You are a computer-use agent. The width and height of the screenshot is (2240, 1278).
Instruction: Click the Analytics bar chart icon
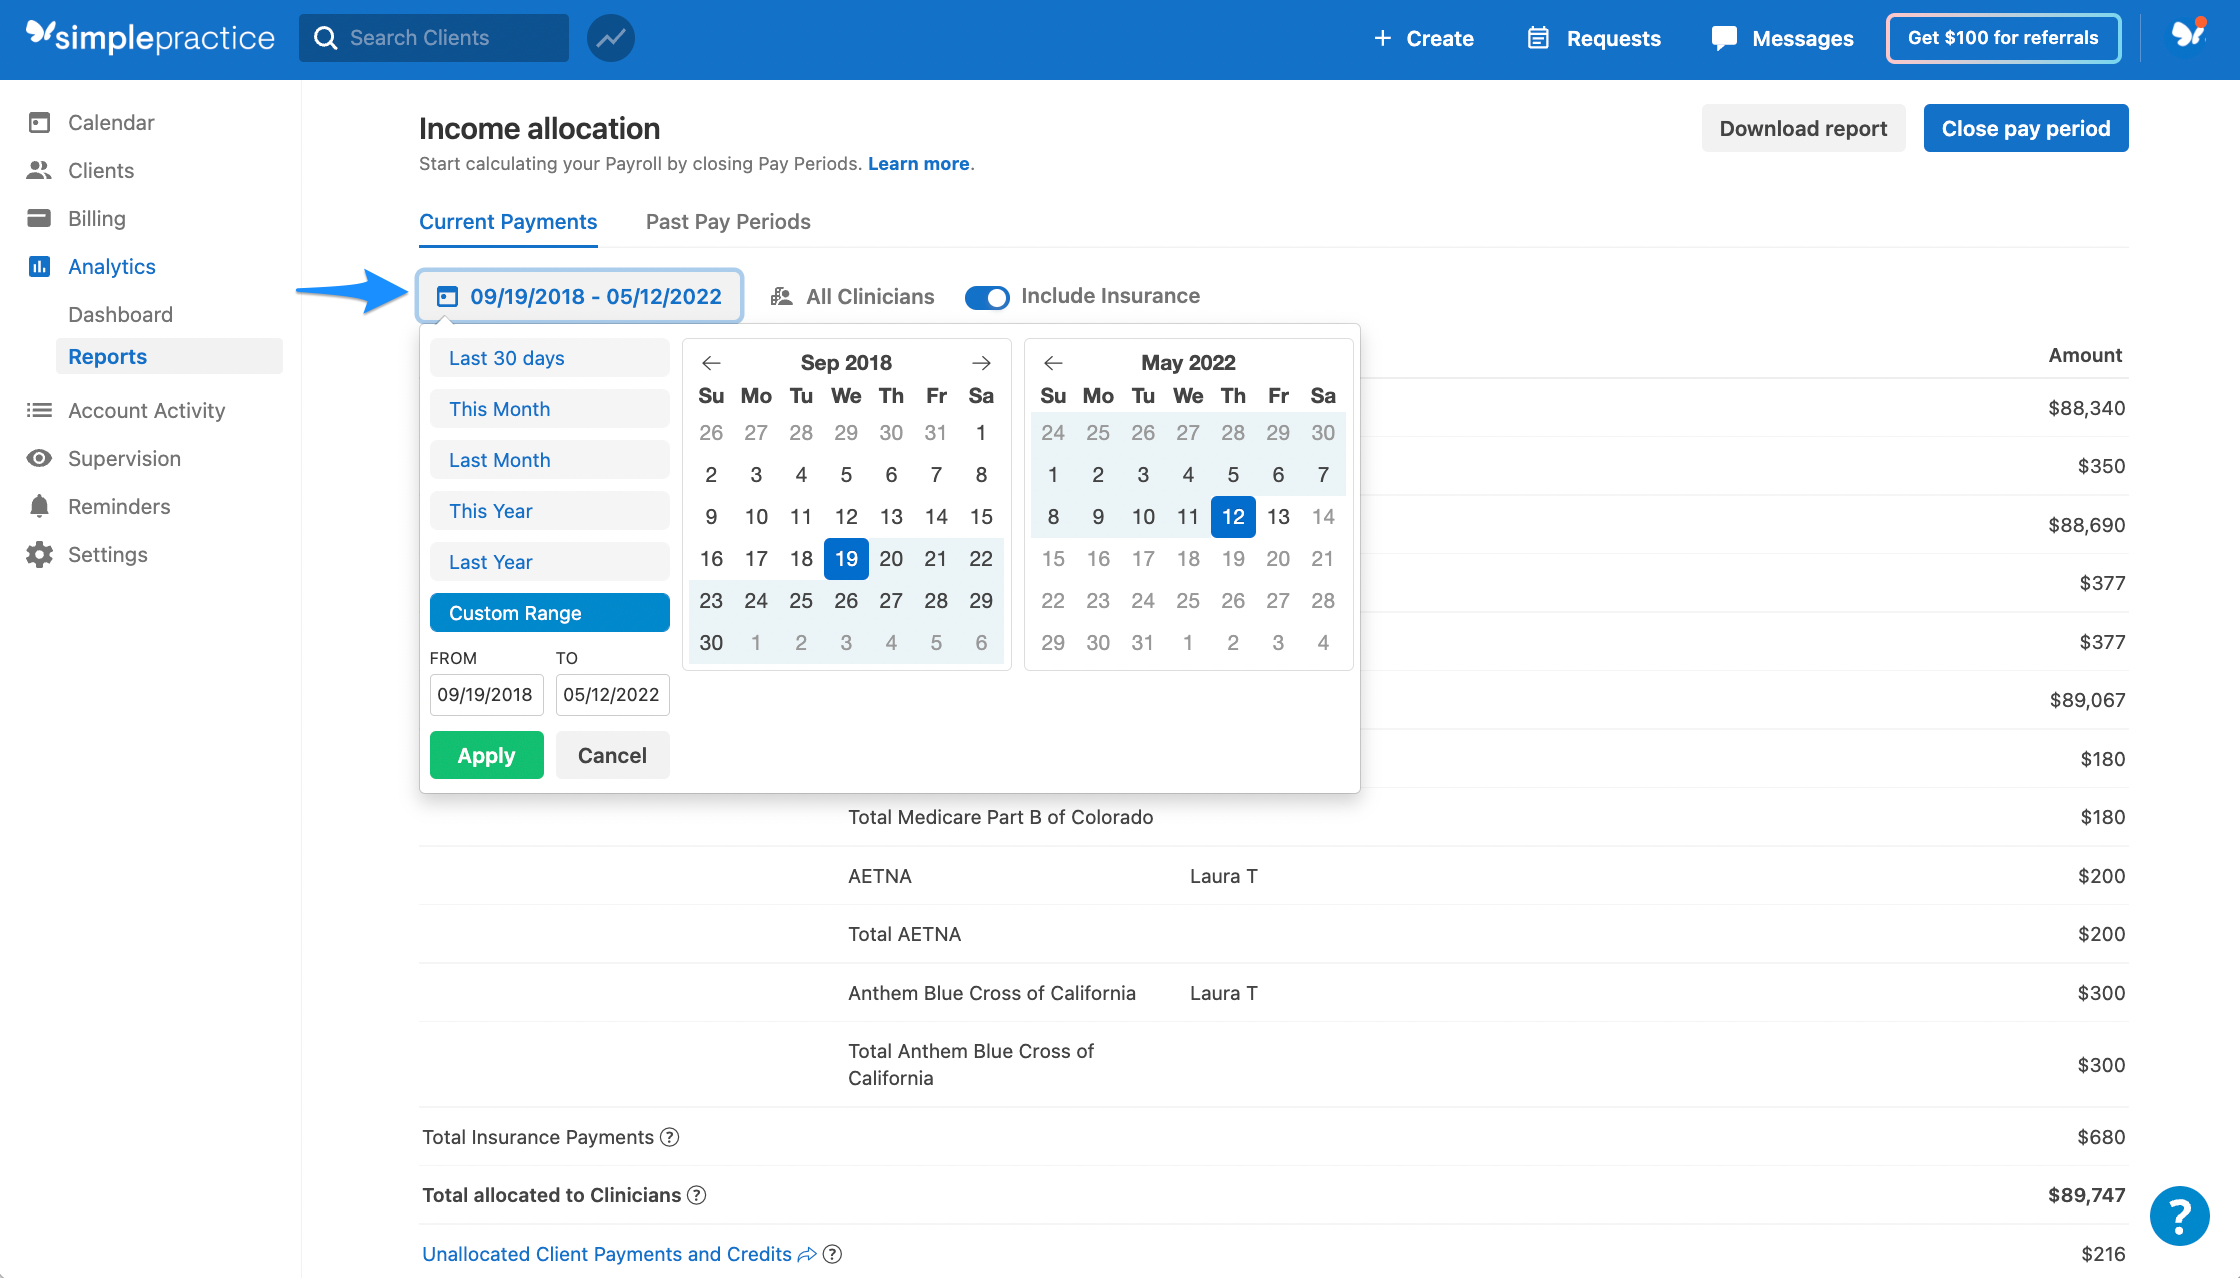tap(39, 266)
